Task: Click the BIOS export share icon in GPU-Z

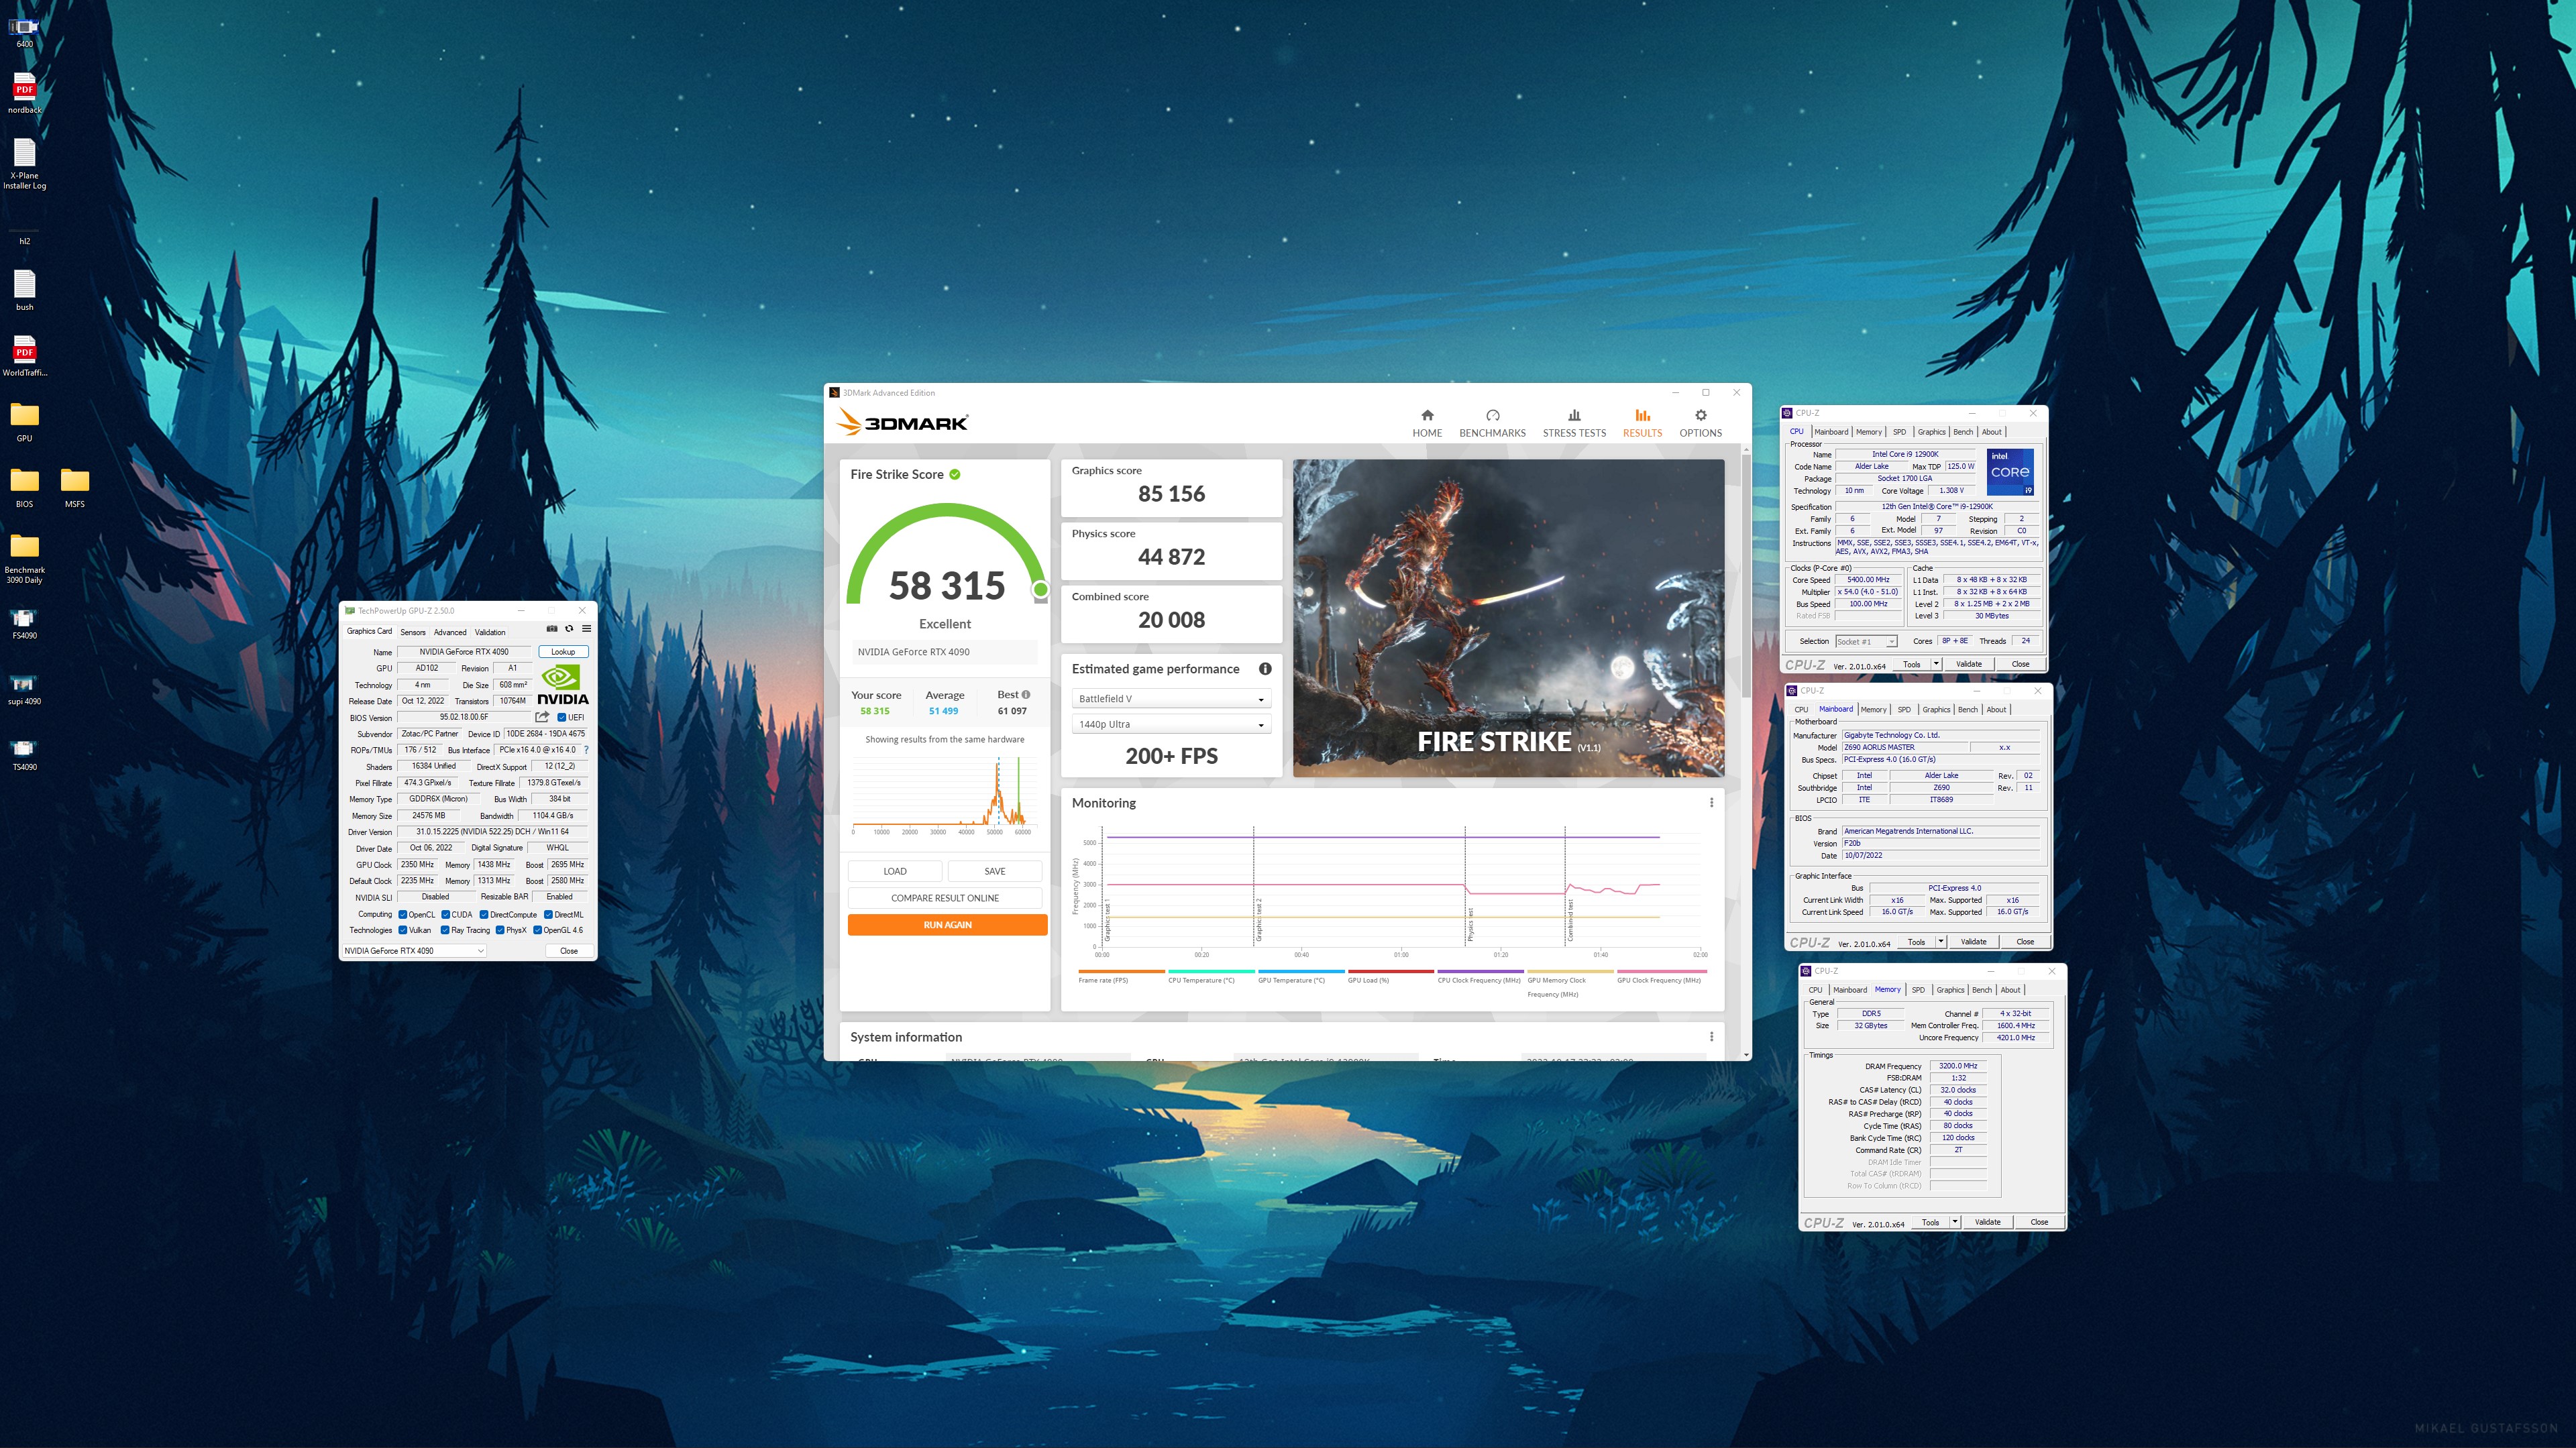Action: click(x=542, y=717)
